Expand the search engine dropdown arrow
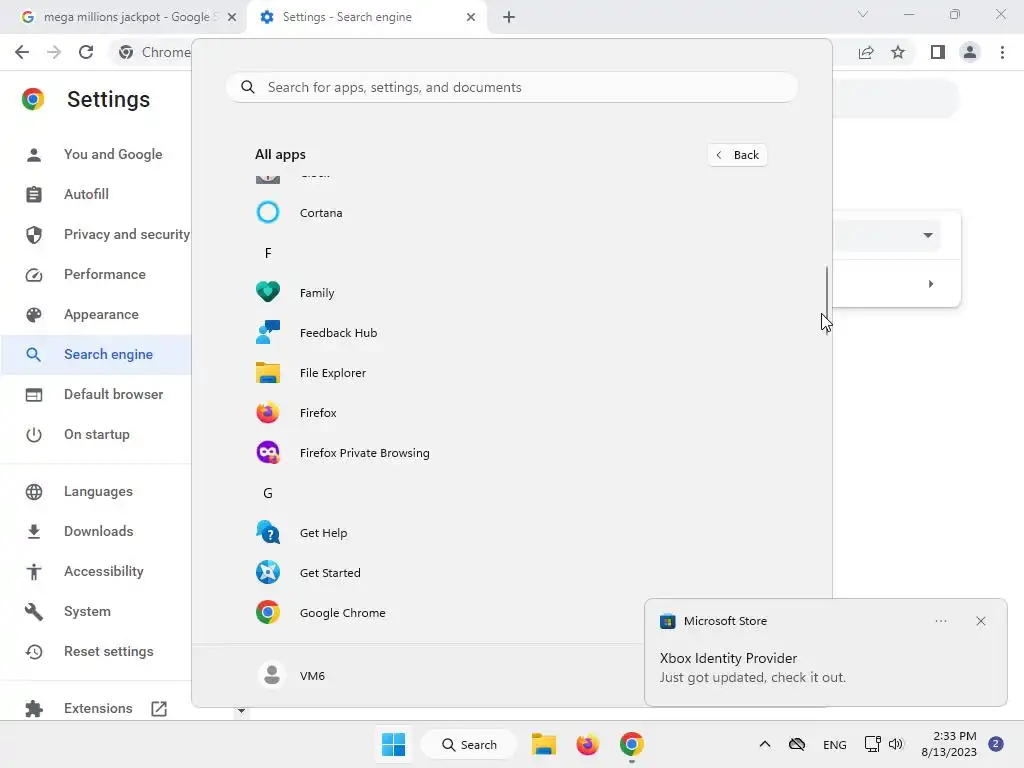Screen dimensions: 1024x768 pos(927,235)
